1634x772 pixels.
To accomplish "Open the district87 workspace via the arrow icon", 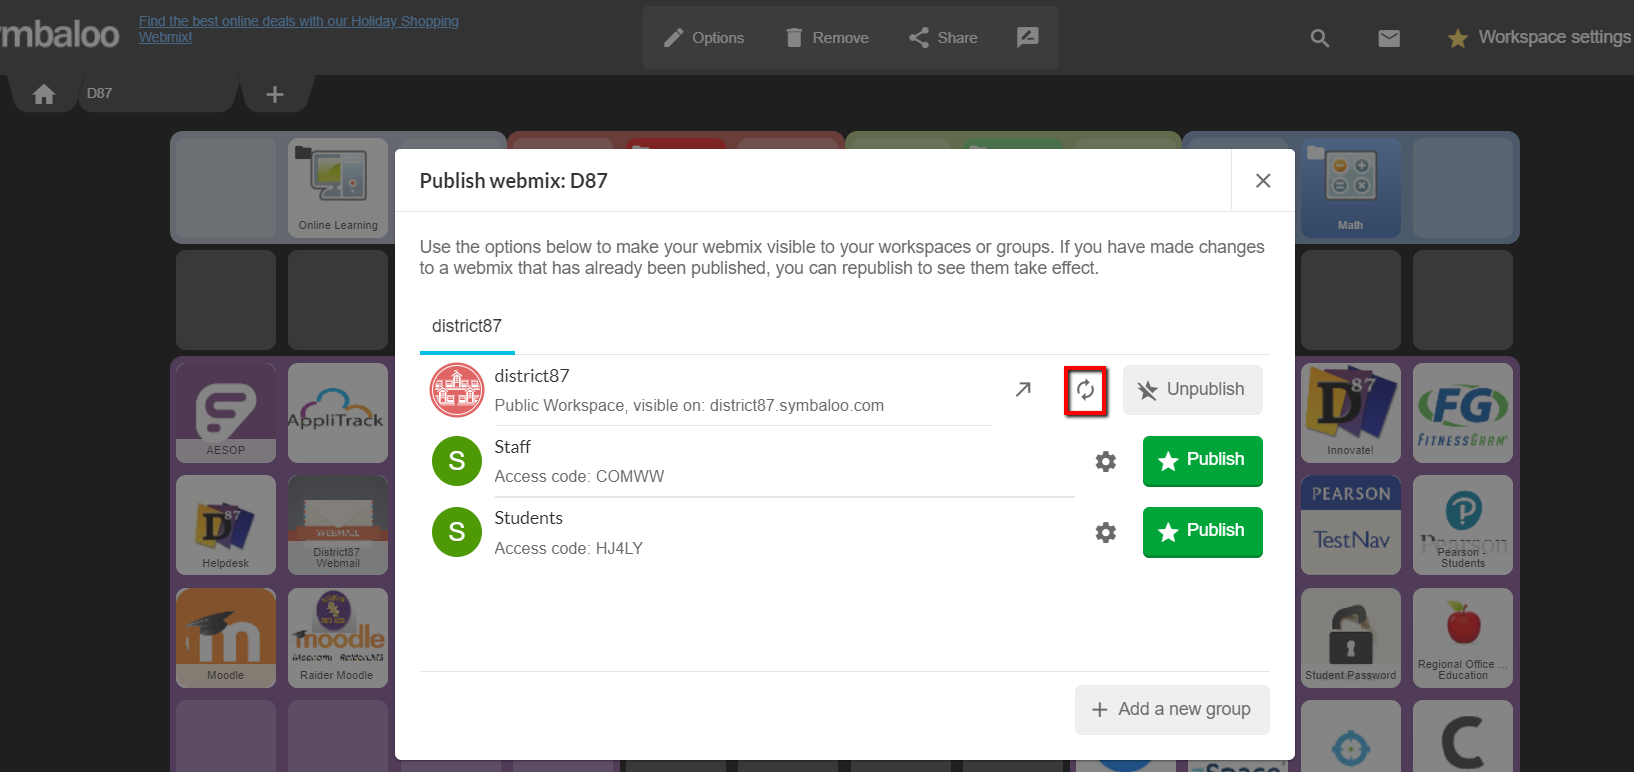I will (x=1023, y=389).
